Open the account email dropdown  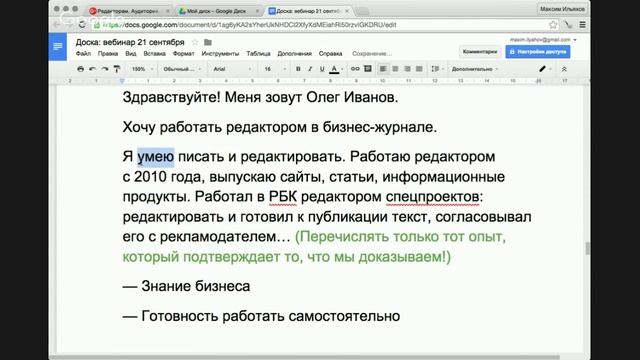tap(543, 40)
